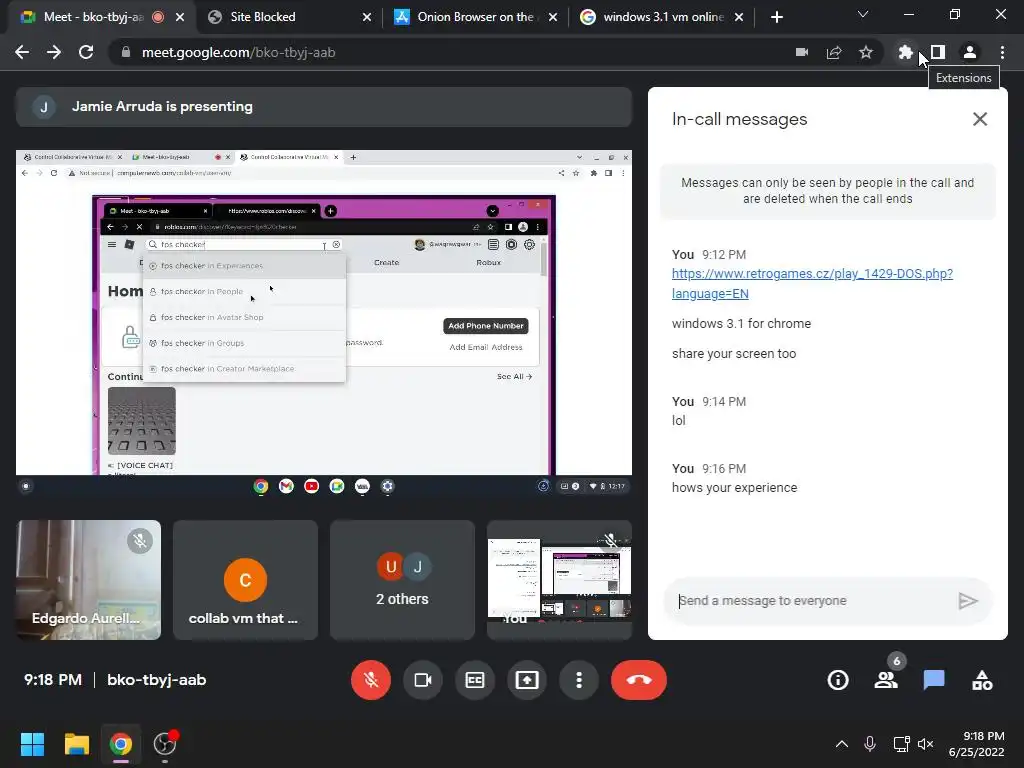This screenshot has height=768, width=1024.
Task: Close the In-call messages panel
Action: coord(980,119)
